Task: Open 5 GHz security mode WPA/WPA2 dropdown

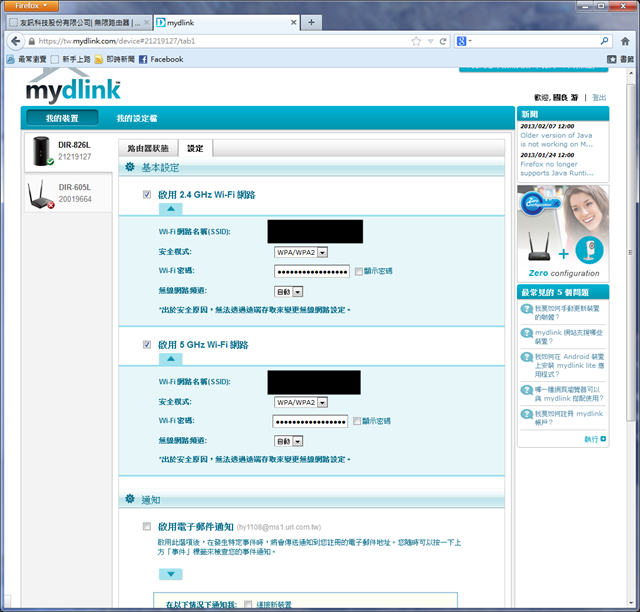Action: [301, 403]
